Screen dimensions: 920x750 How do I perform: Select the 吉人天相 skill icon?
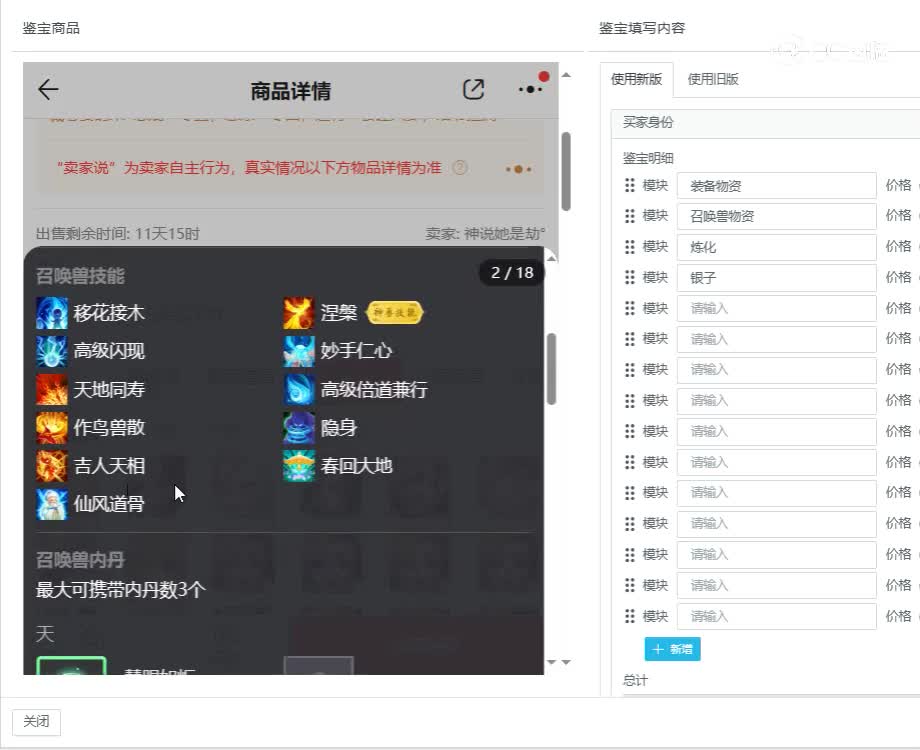(51, 466)
